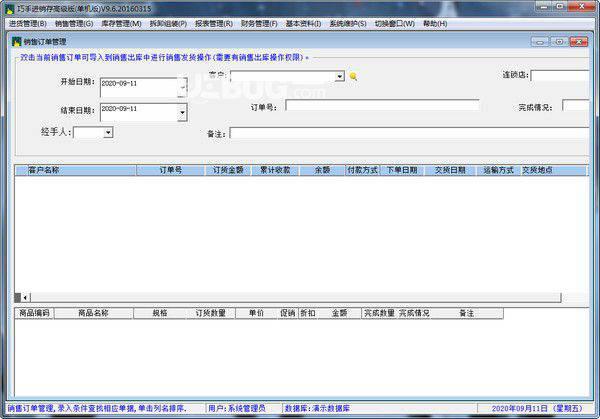The height and width of the screenshot is (419, 600).
Task: Click the customer search magnifier icon
Action: (x=353, y=77)
